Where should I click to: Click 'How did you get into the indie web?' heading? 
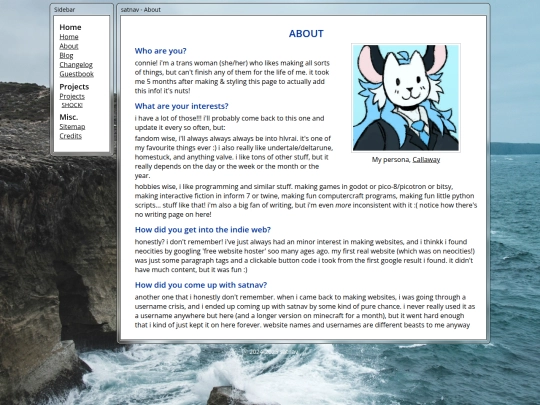click(x=203, y=230)
